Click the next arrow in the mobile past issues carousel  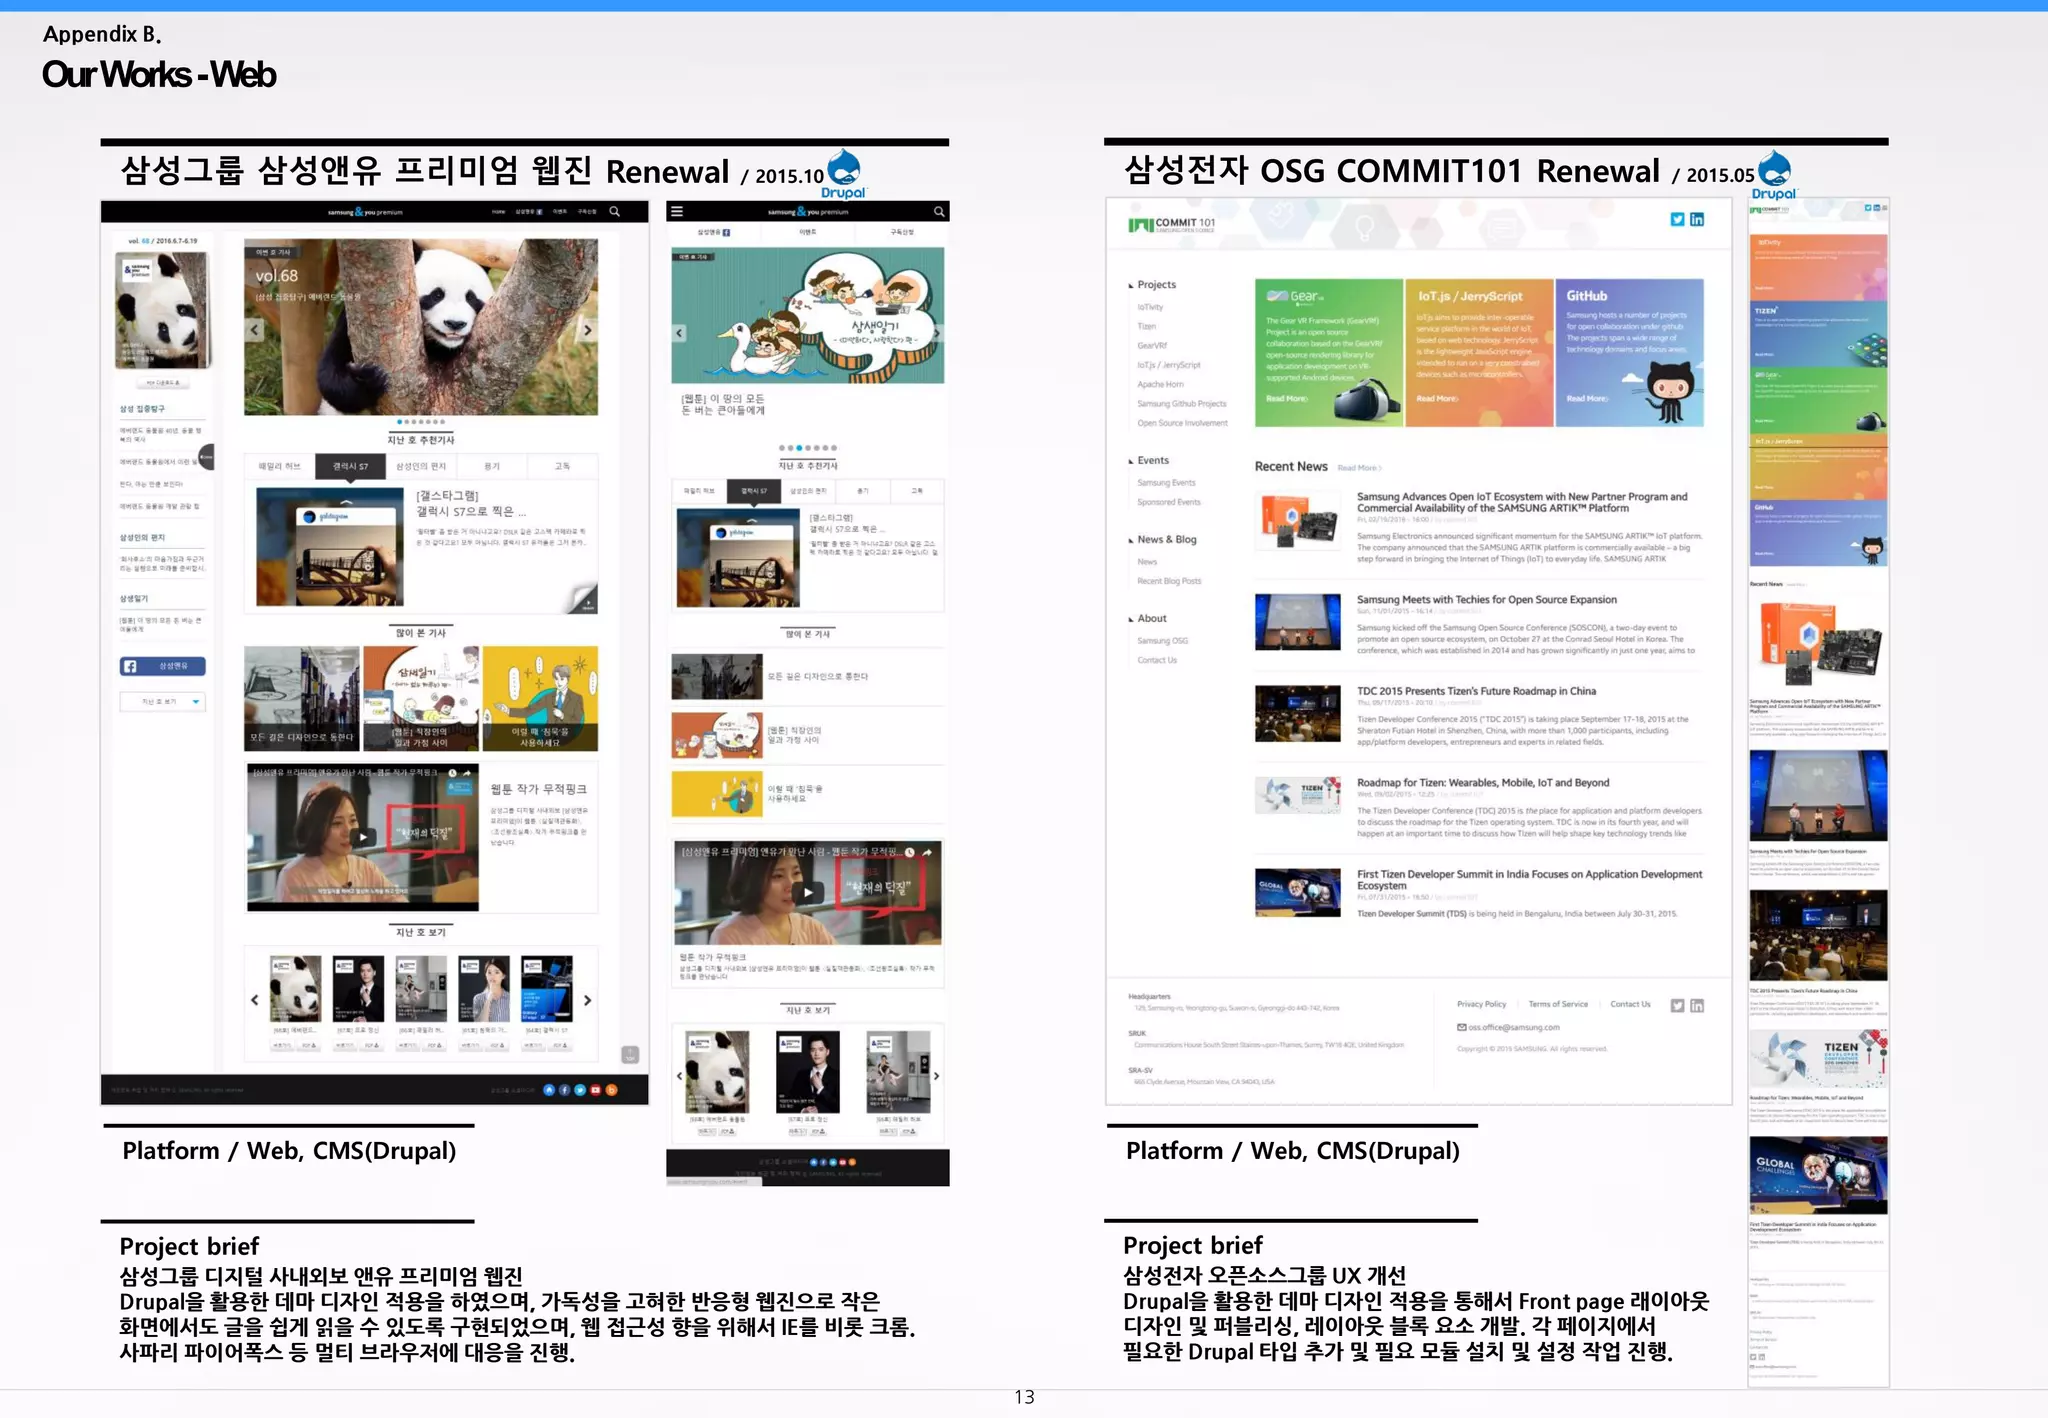[x=937, y=1076]
